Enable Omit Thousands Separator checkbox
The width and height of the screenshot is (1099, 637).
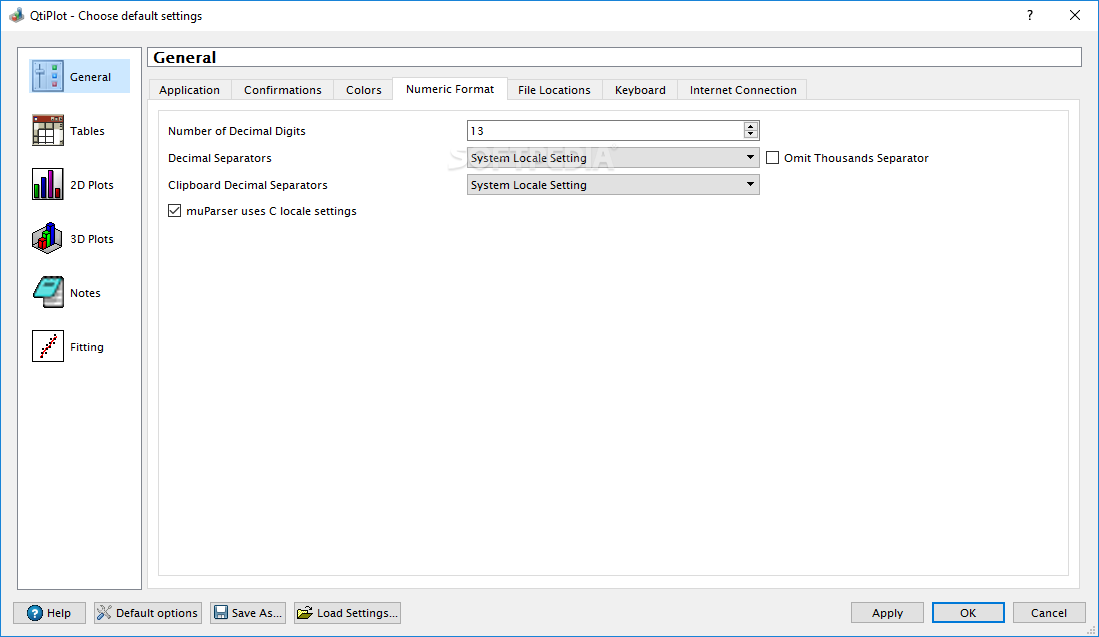pos(772,158)
